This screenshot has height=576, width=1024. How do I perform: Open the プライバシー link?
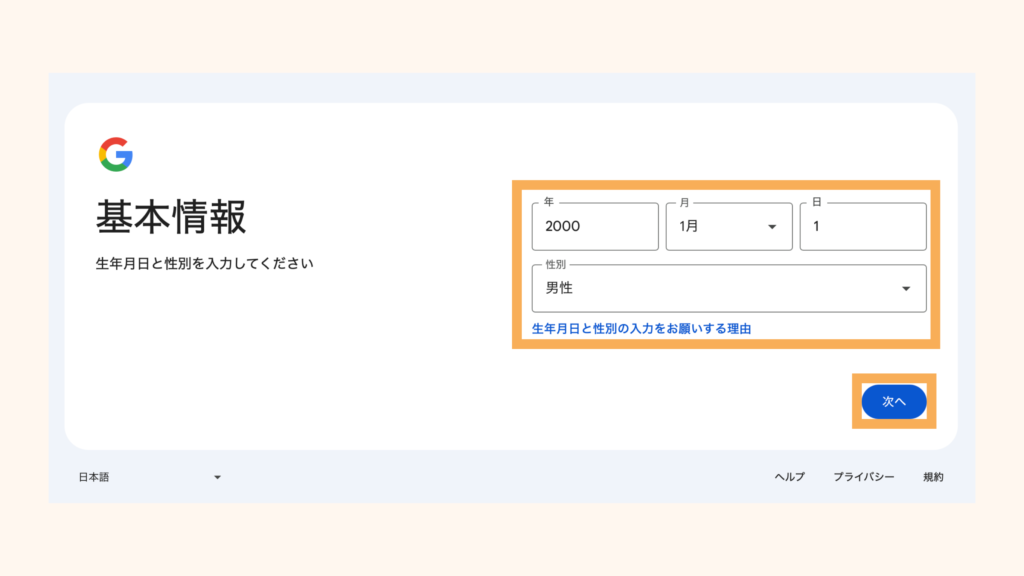point(864,478)
